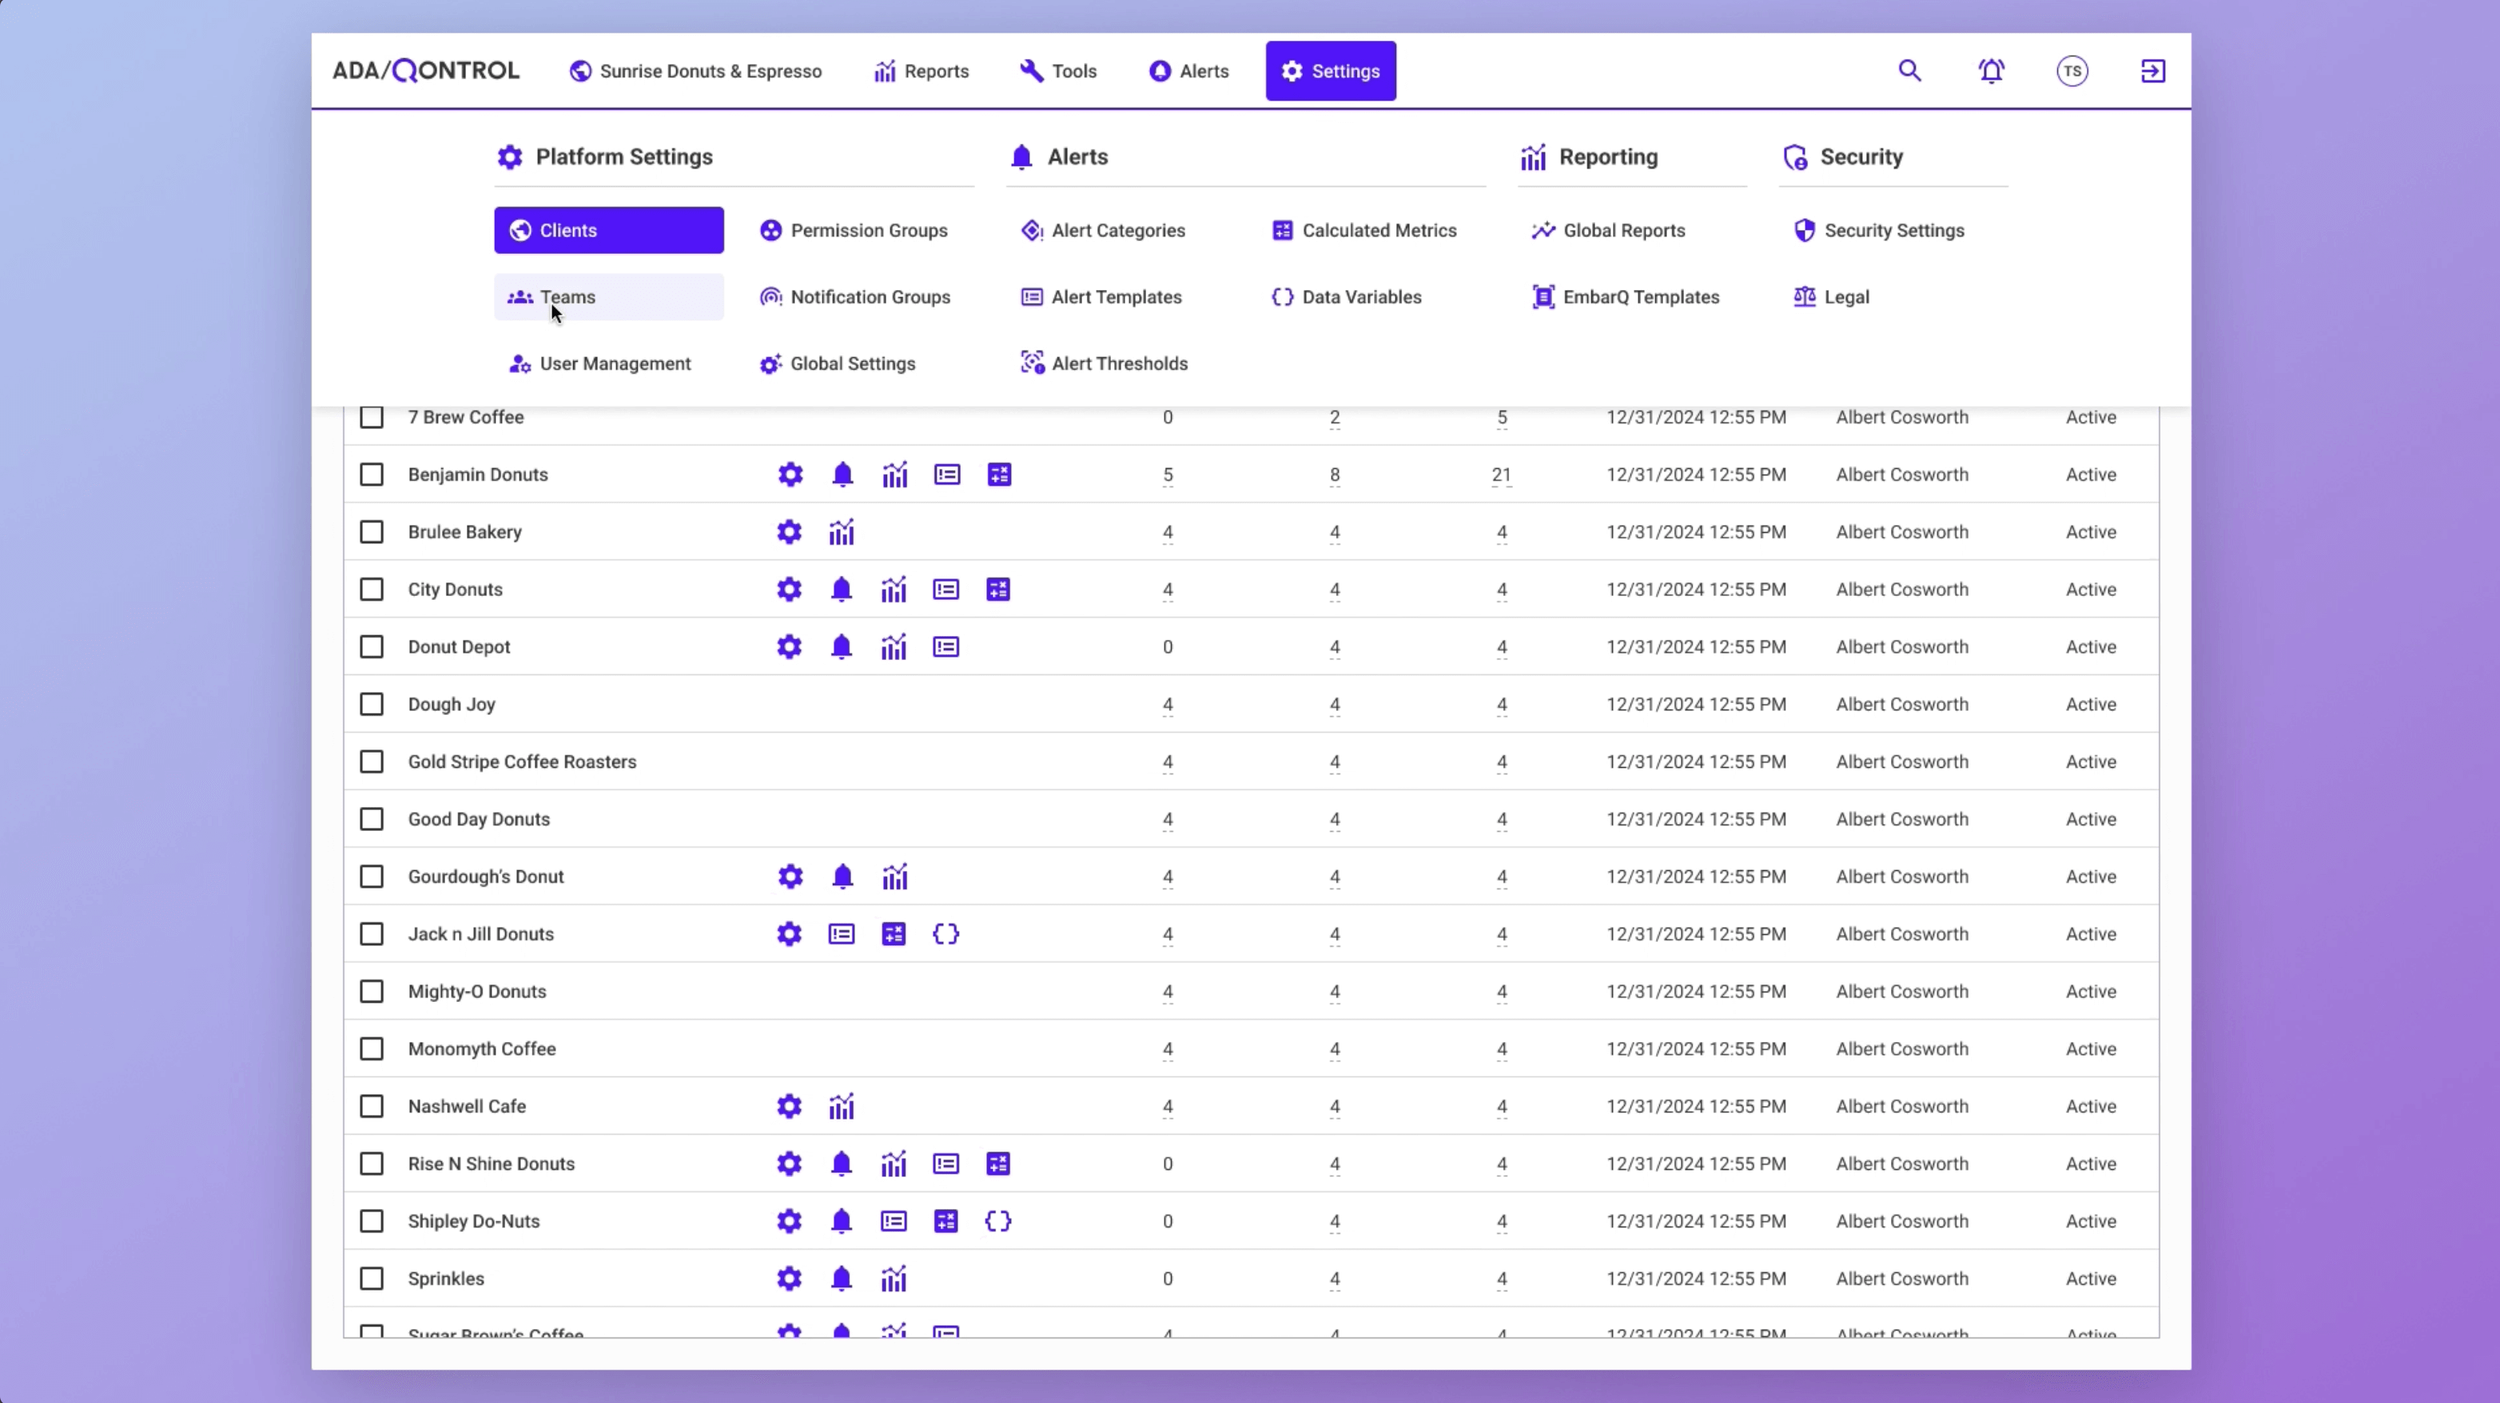The width and height of the screenshot is (2500, 1403).
Task: Select the Dough Joy checkbox
Action: click(372, 705)
